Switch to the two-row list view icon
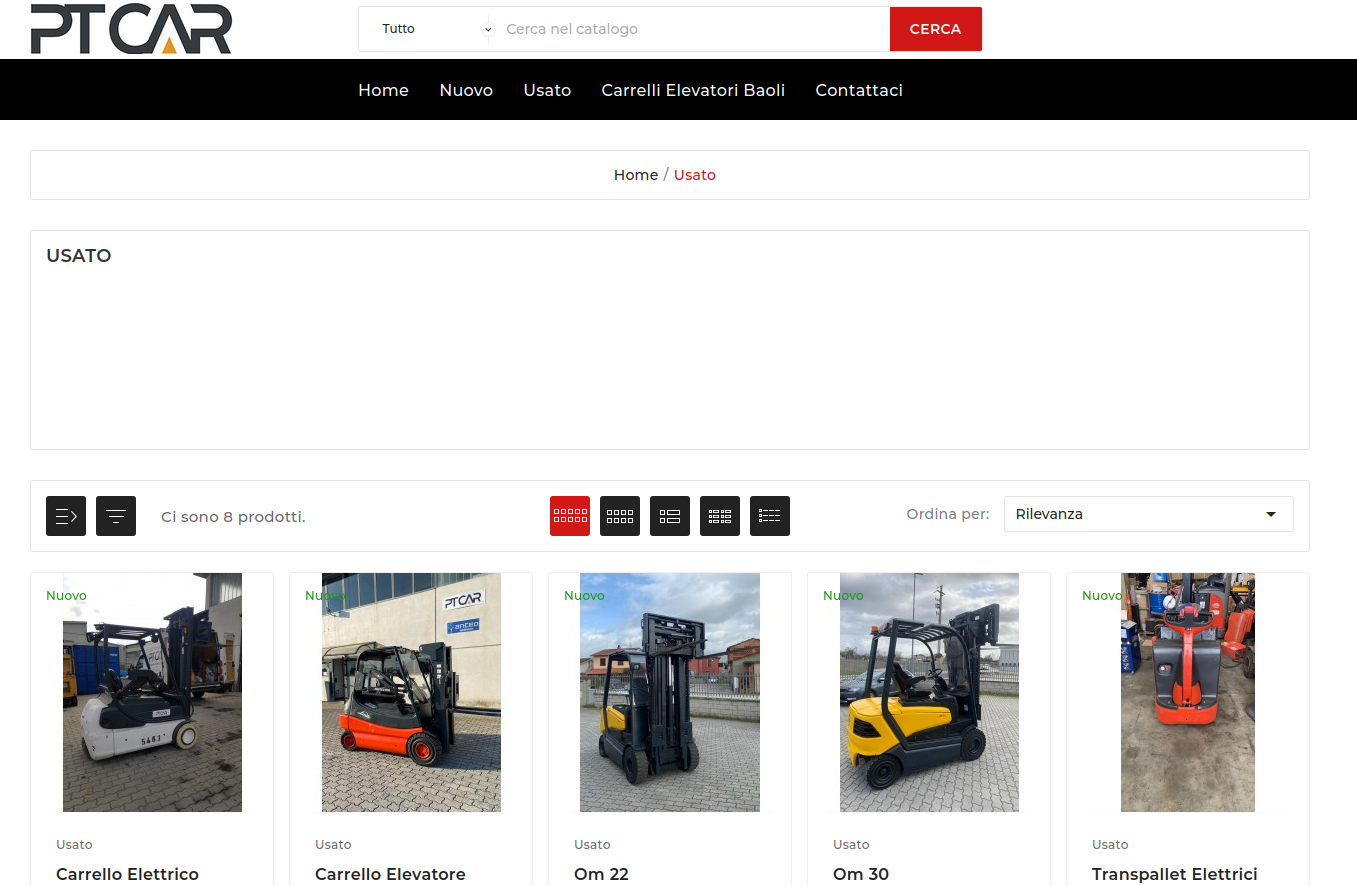The height and width of the screenshot is (886, 1357). [x=670, y=516]
